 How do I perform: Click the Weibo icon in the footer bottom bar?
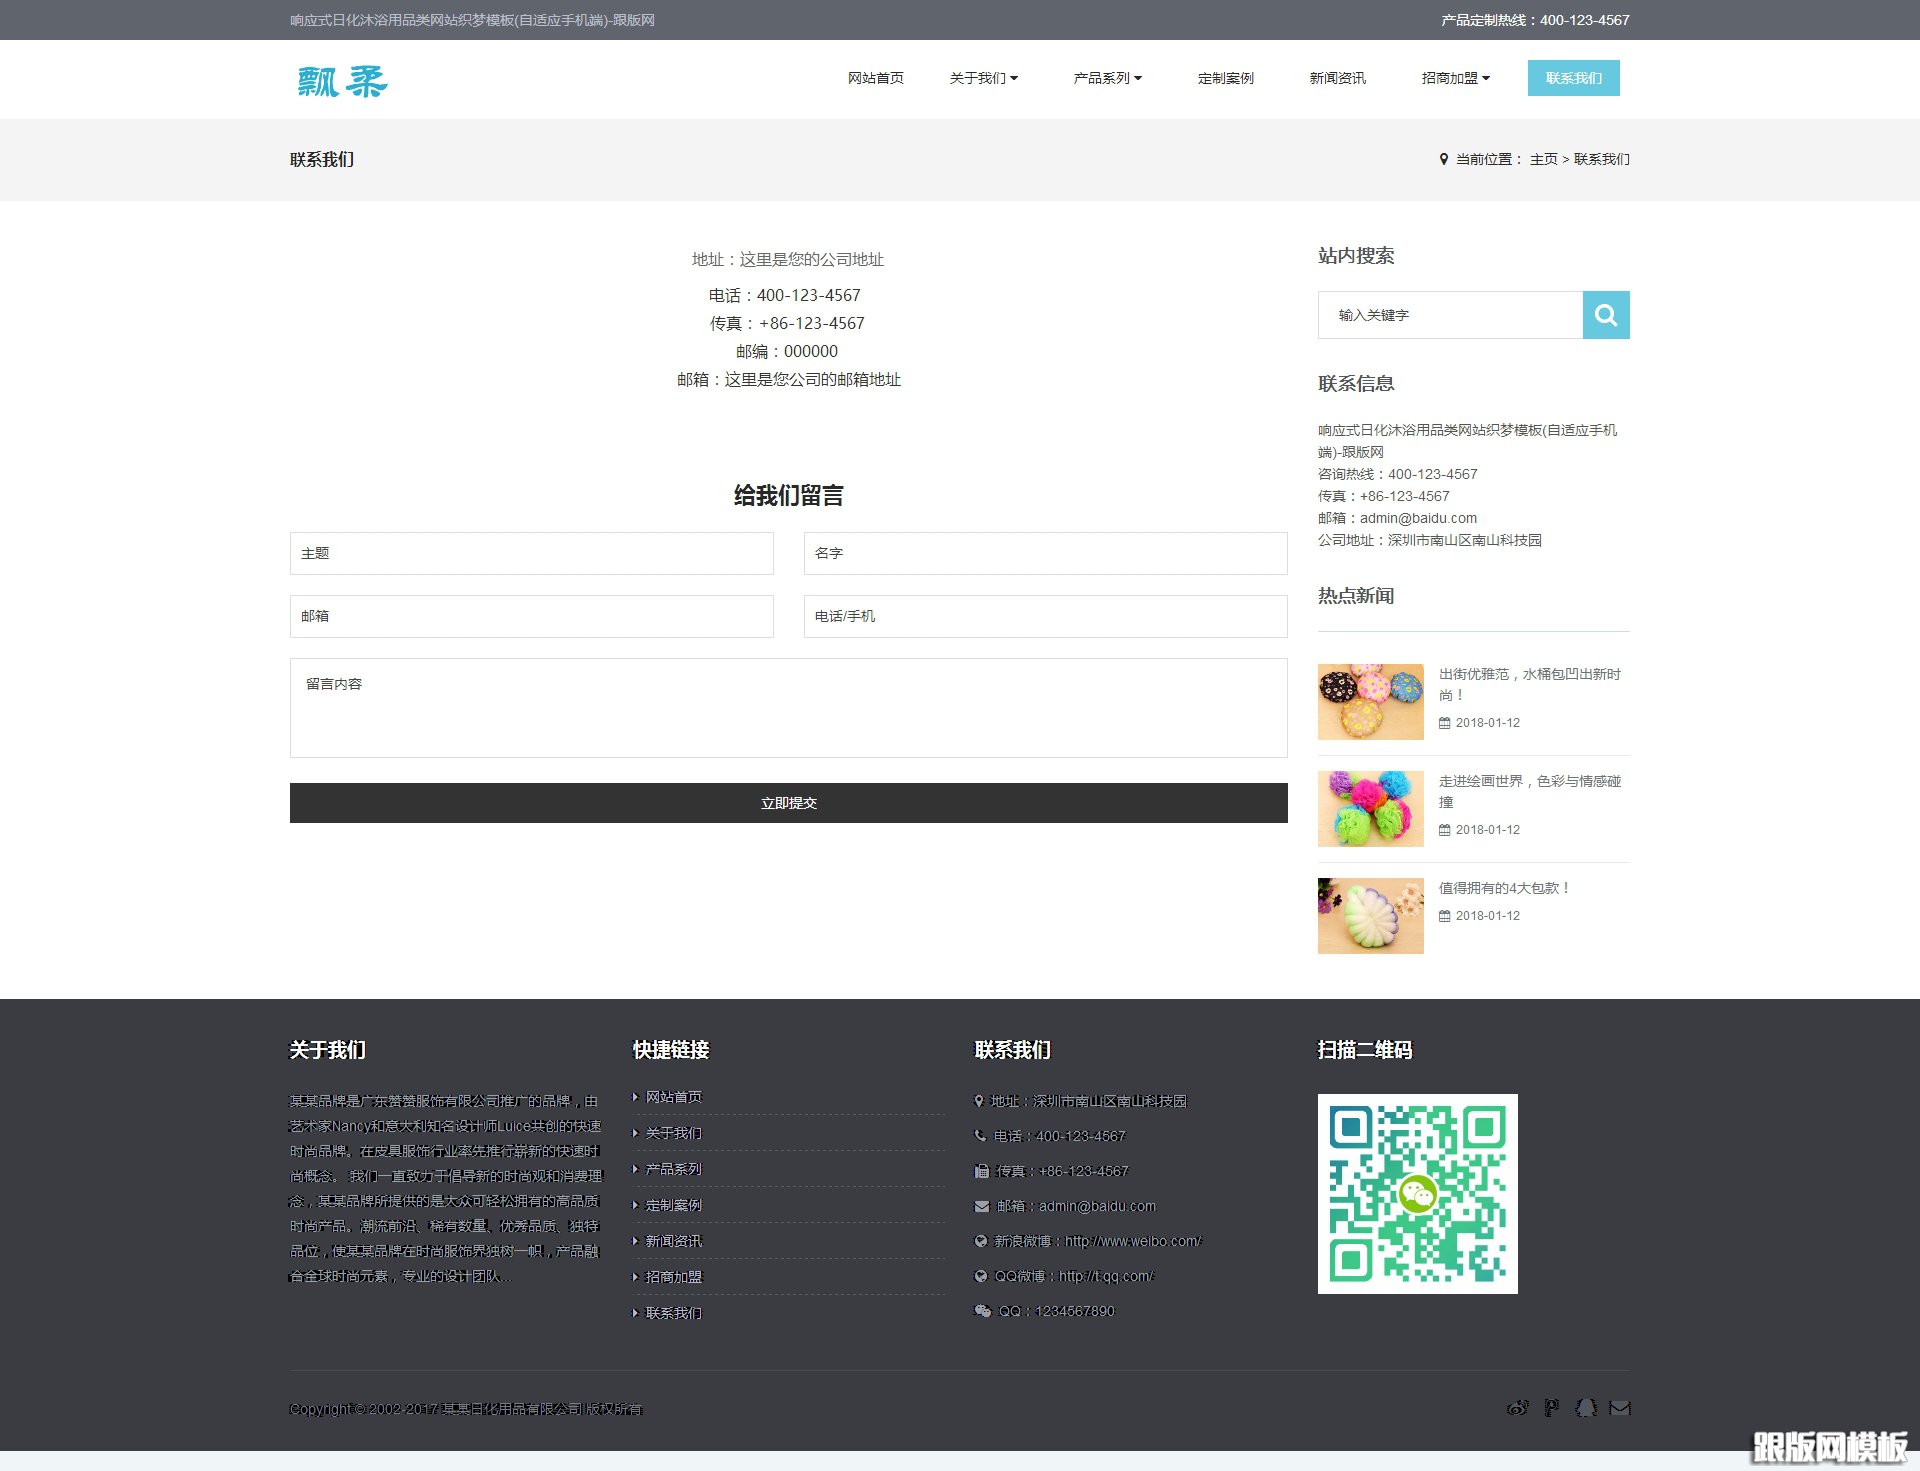point(1517,1408)
